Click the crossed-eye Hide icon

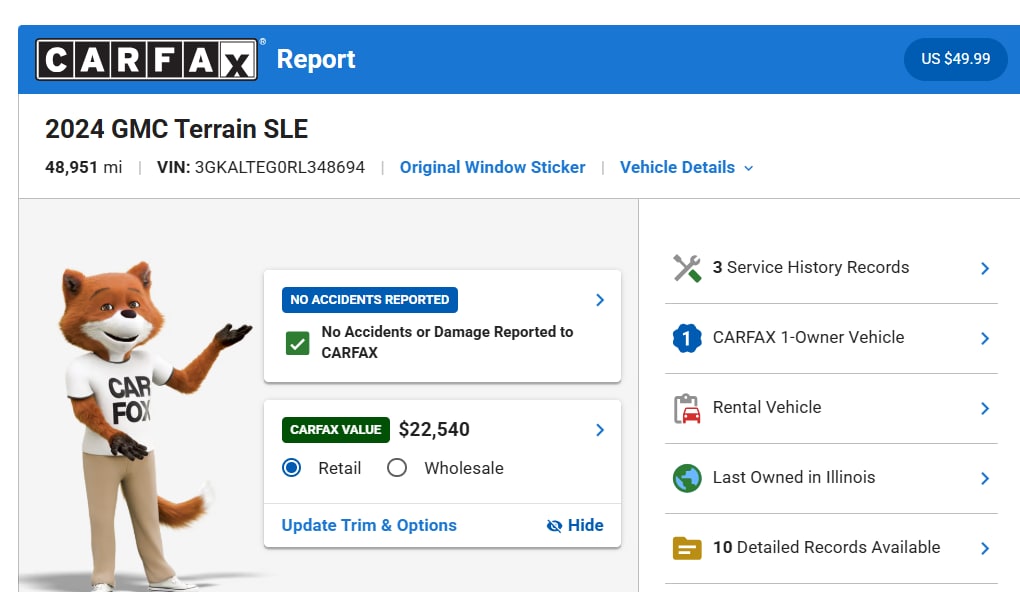coord(554,526)
